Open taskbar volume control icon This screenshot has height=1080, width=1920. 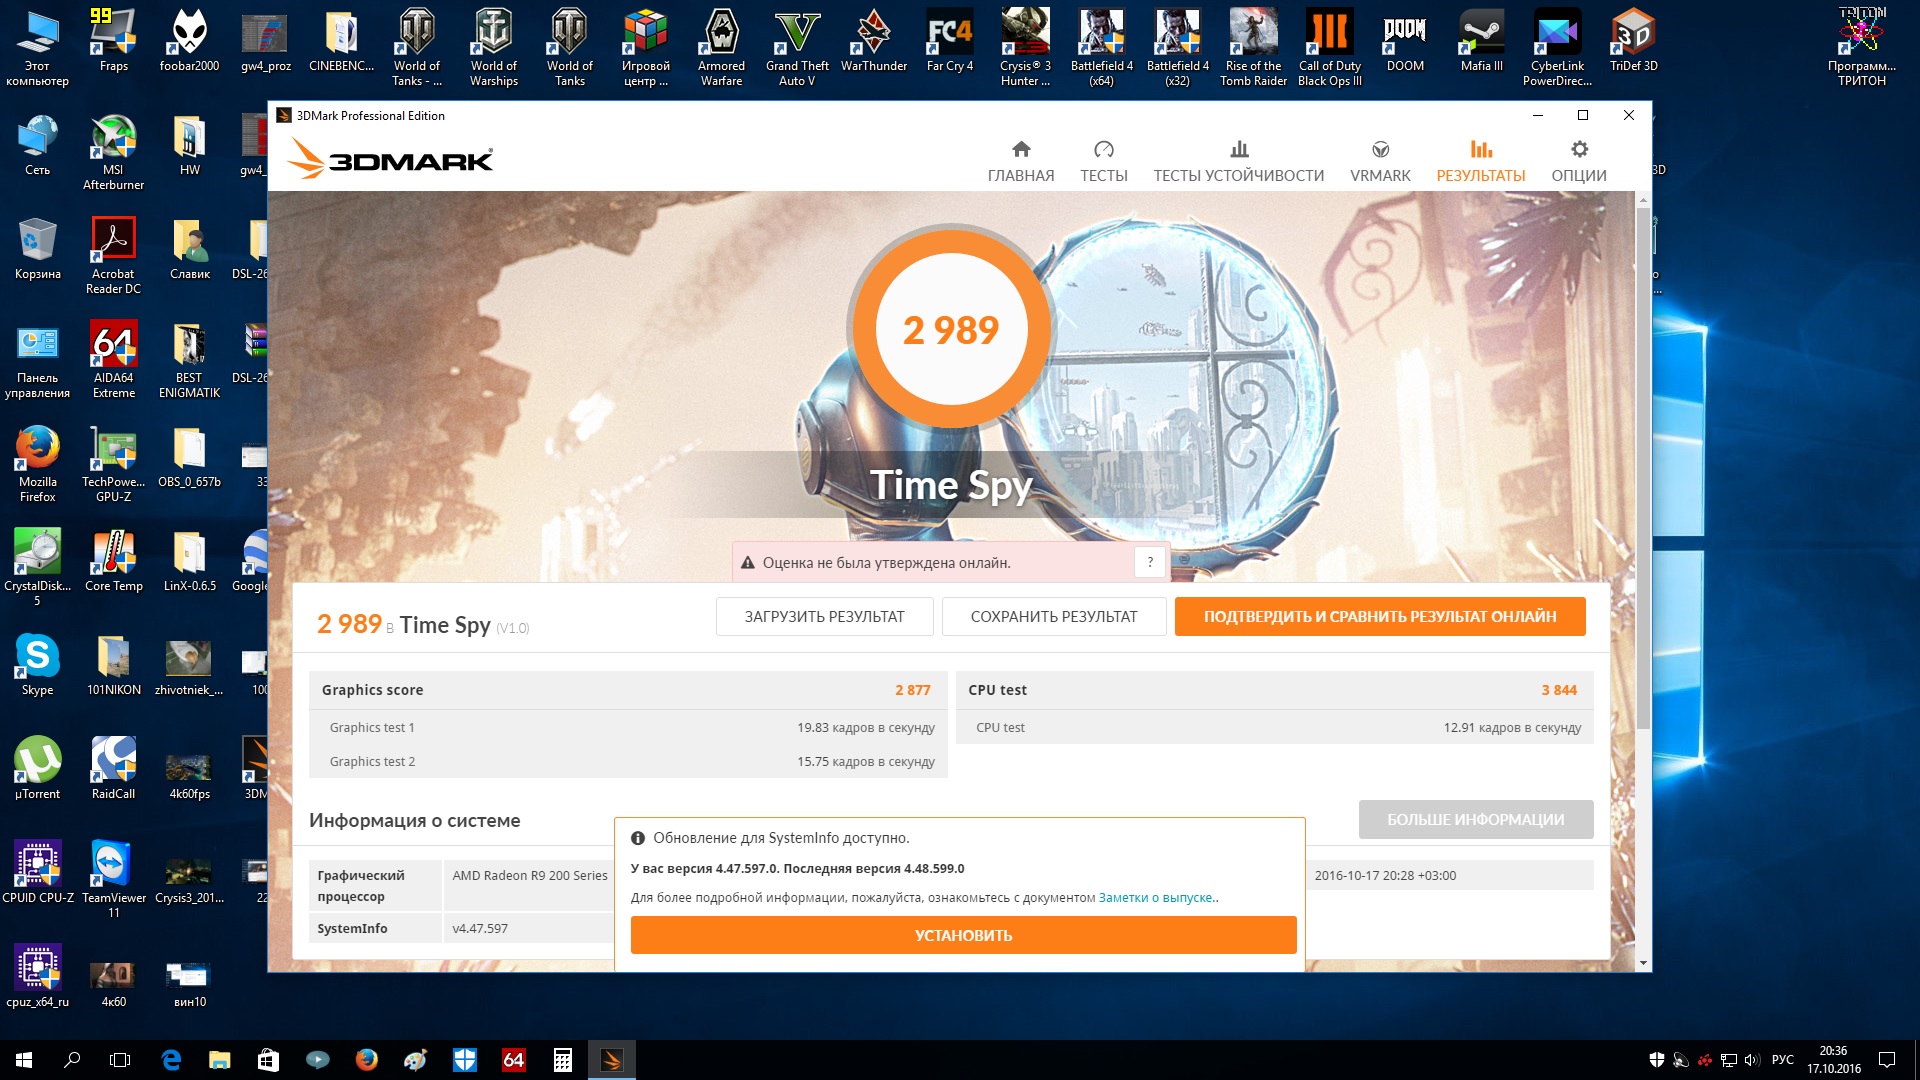pos(1751,1060)
